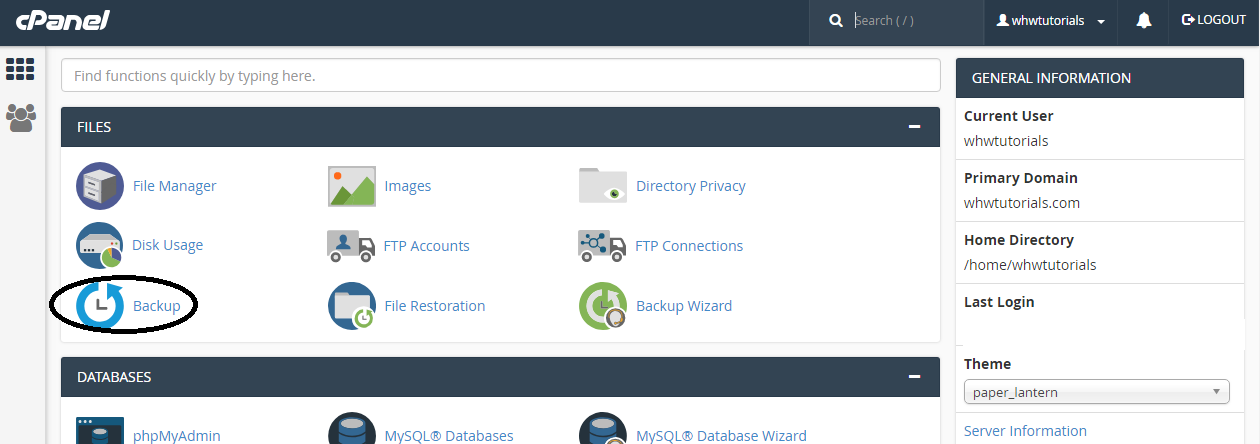Open User Manager people icon in sidebar
1260x444 pixels.
pos(20,118)
